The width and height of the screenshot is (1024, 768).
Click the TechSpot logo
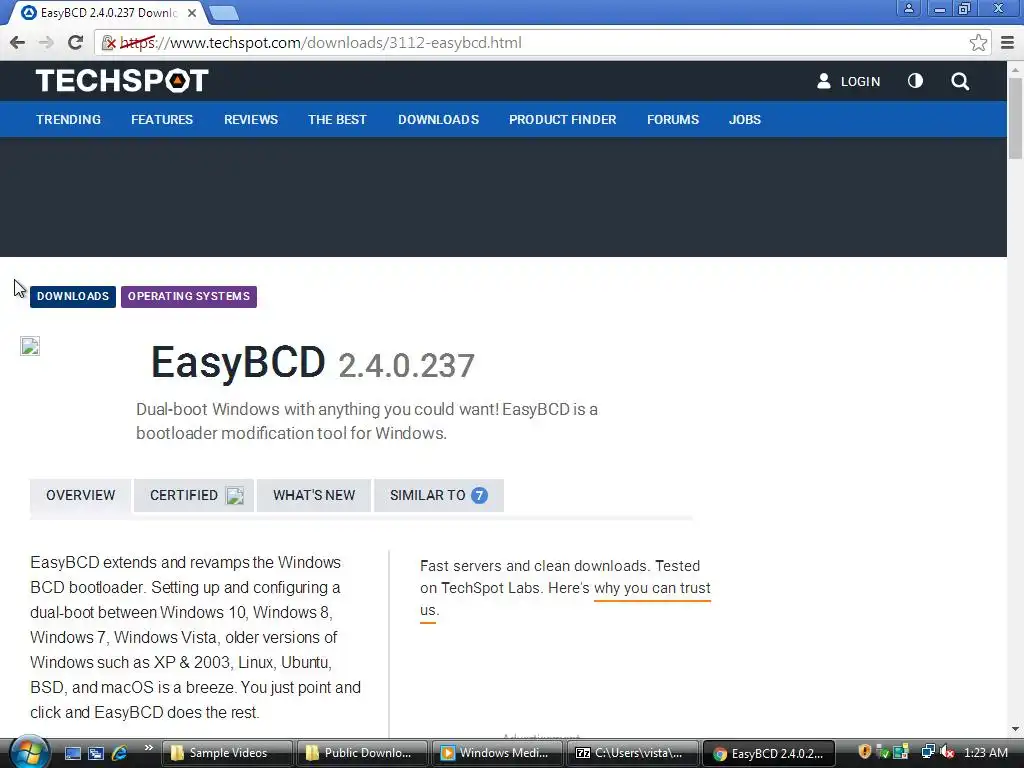[121, 81]
